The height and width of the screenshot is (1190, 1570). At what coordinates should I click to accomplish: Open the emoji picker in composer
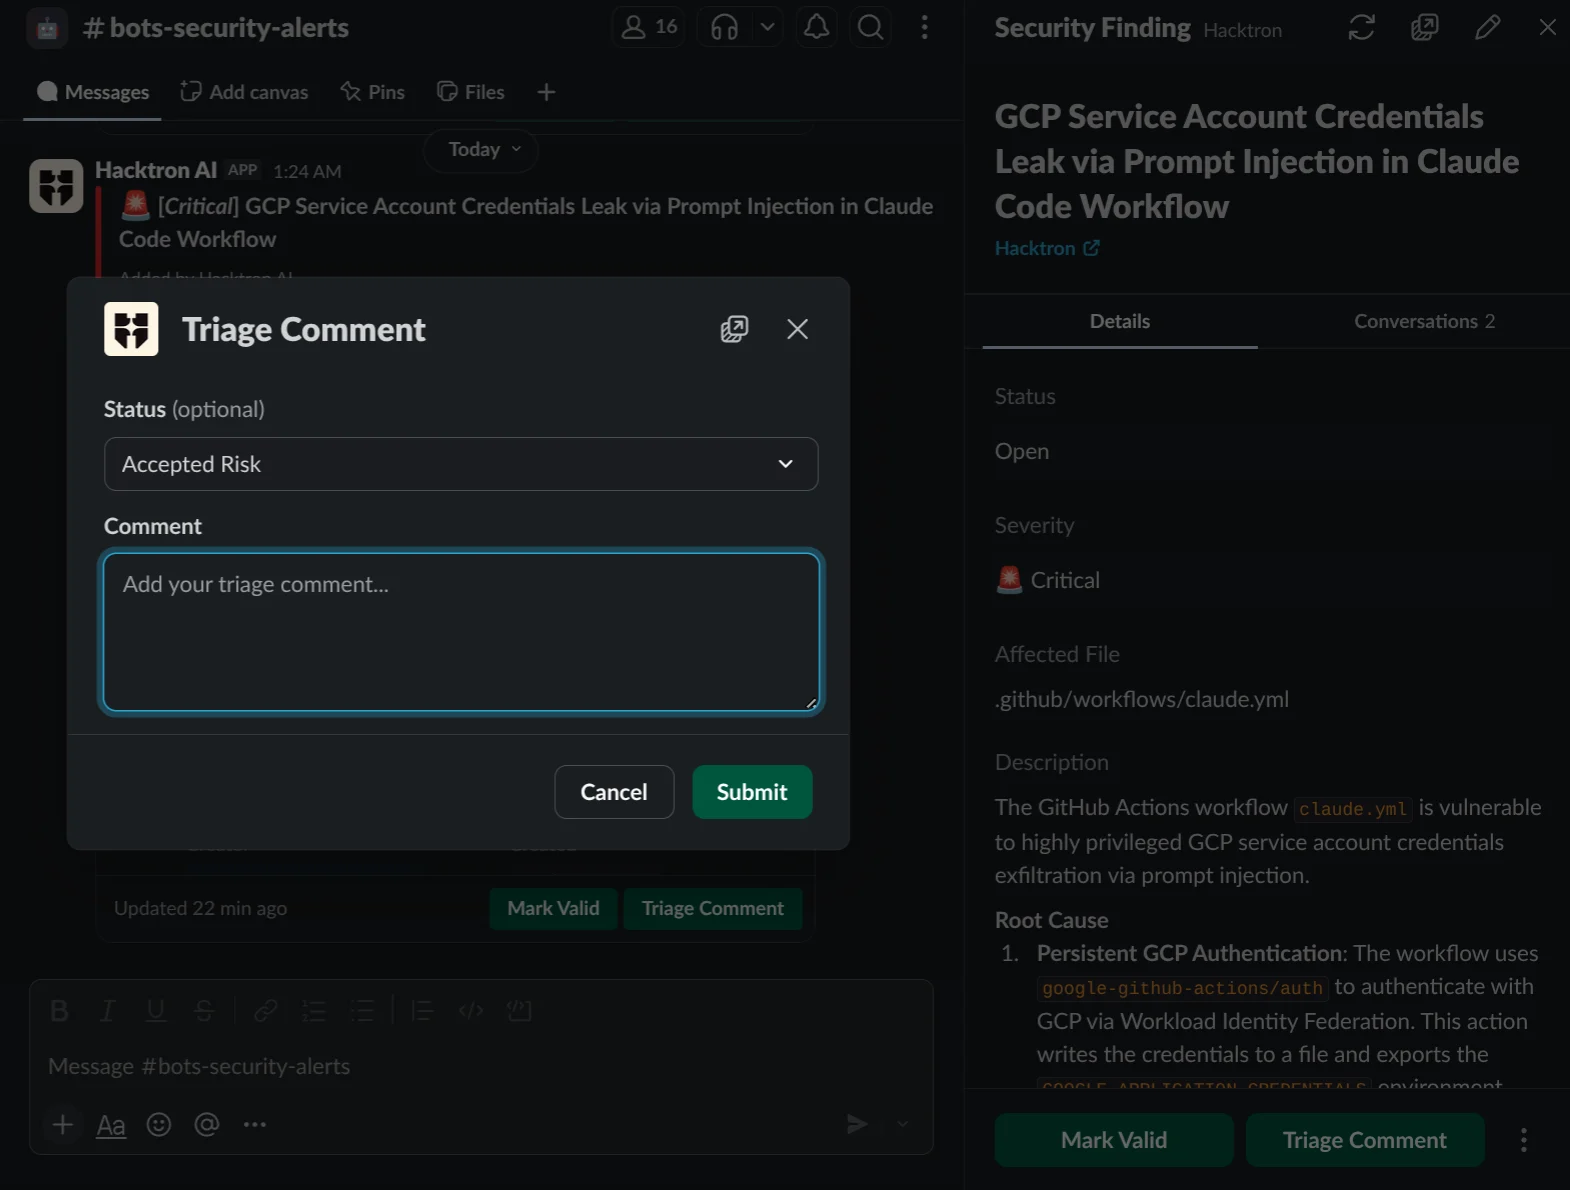159,1125
